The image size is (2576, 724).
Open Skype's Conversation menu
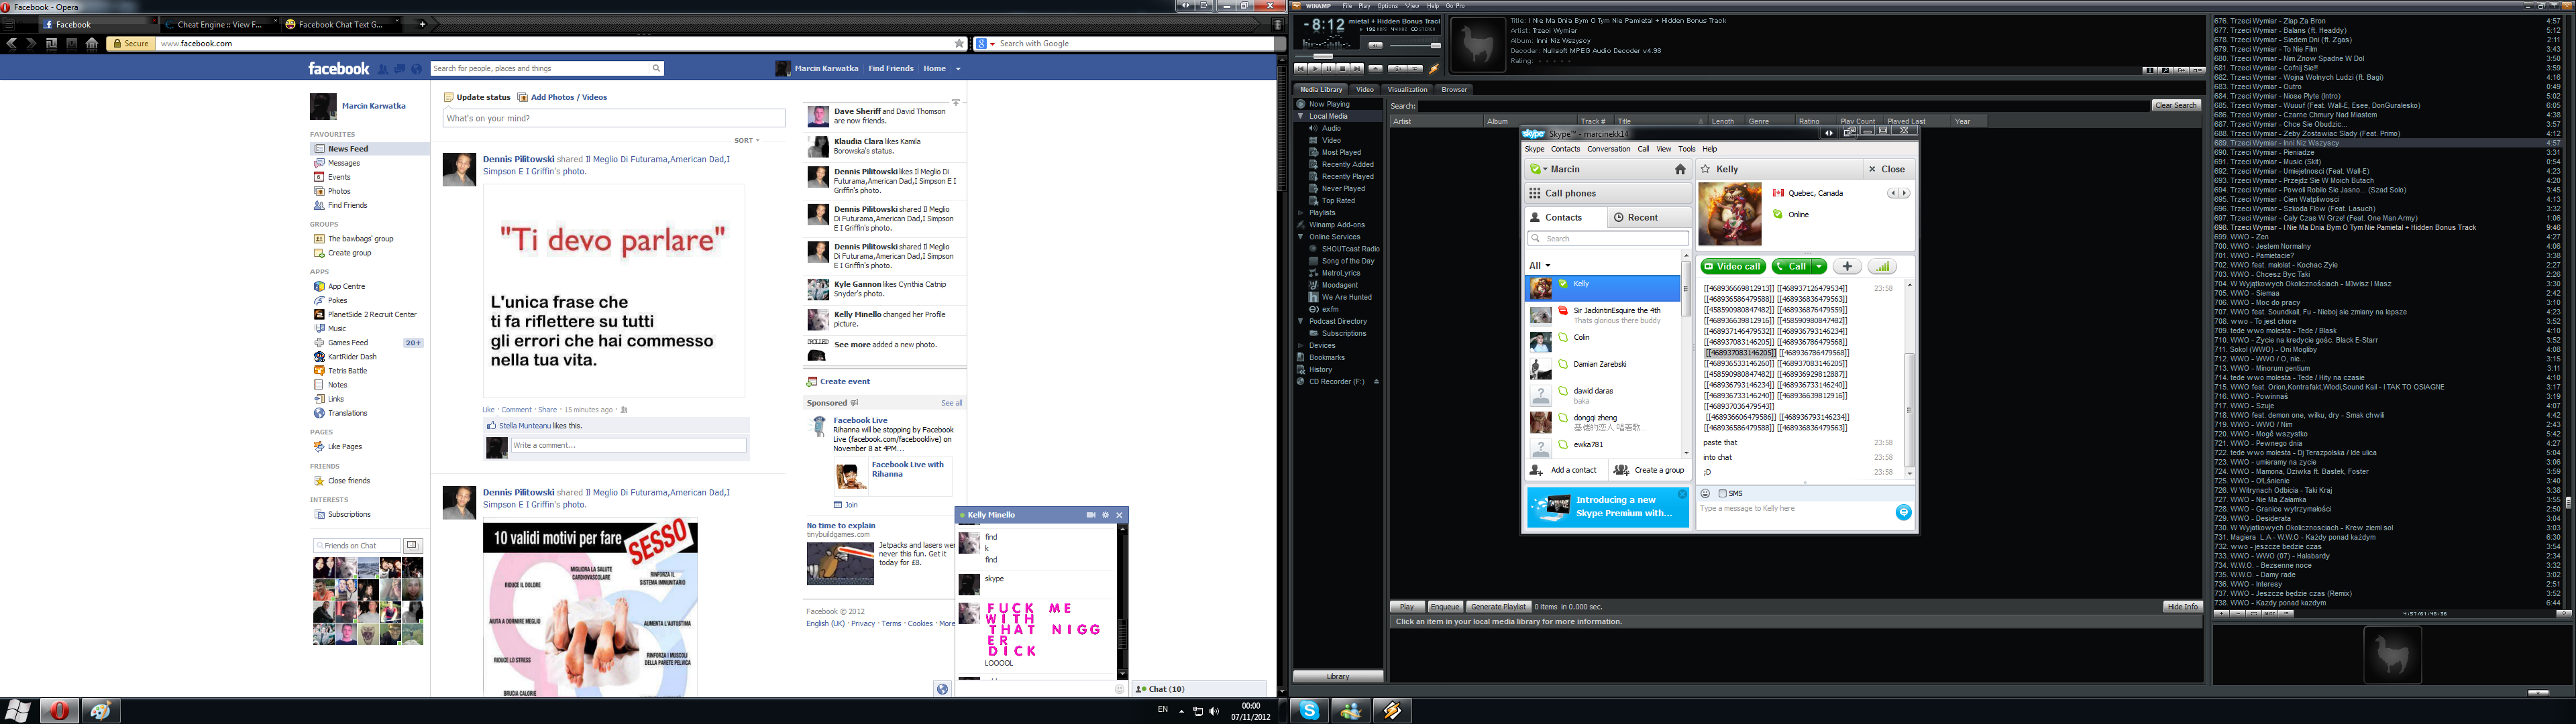[x=1609, y=149]
